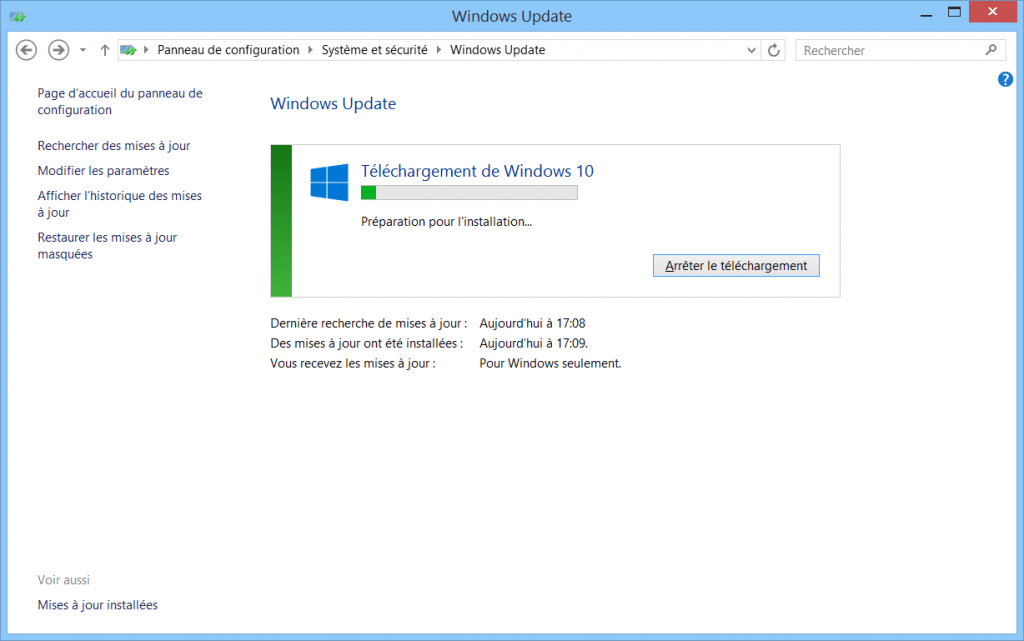1024x641 pixels.
Task: Maximize the Windows Update window
Action: [954, 12]
